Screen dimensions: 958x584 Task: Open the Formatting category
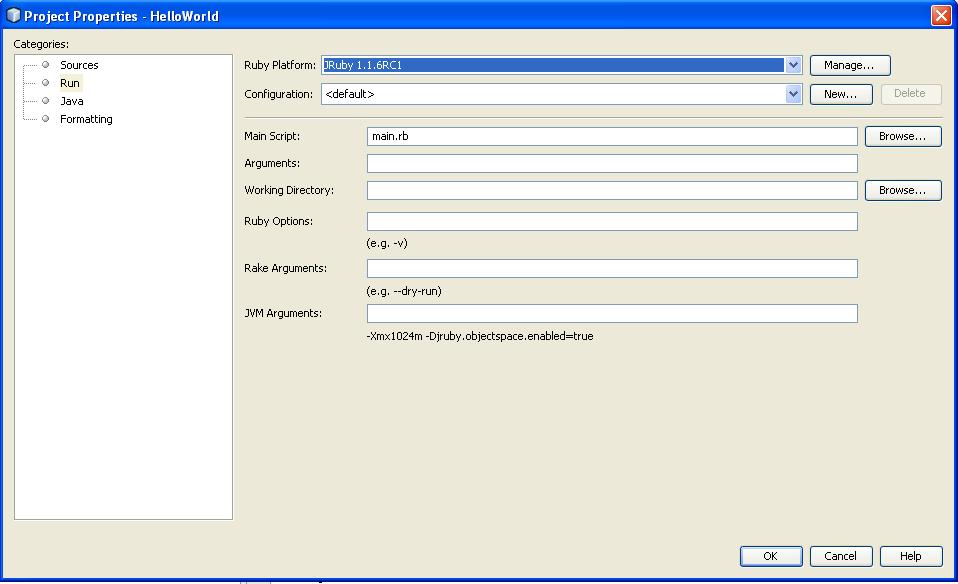pyautogui.click(x=86, y=119)
